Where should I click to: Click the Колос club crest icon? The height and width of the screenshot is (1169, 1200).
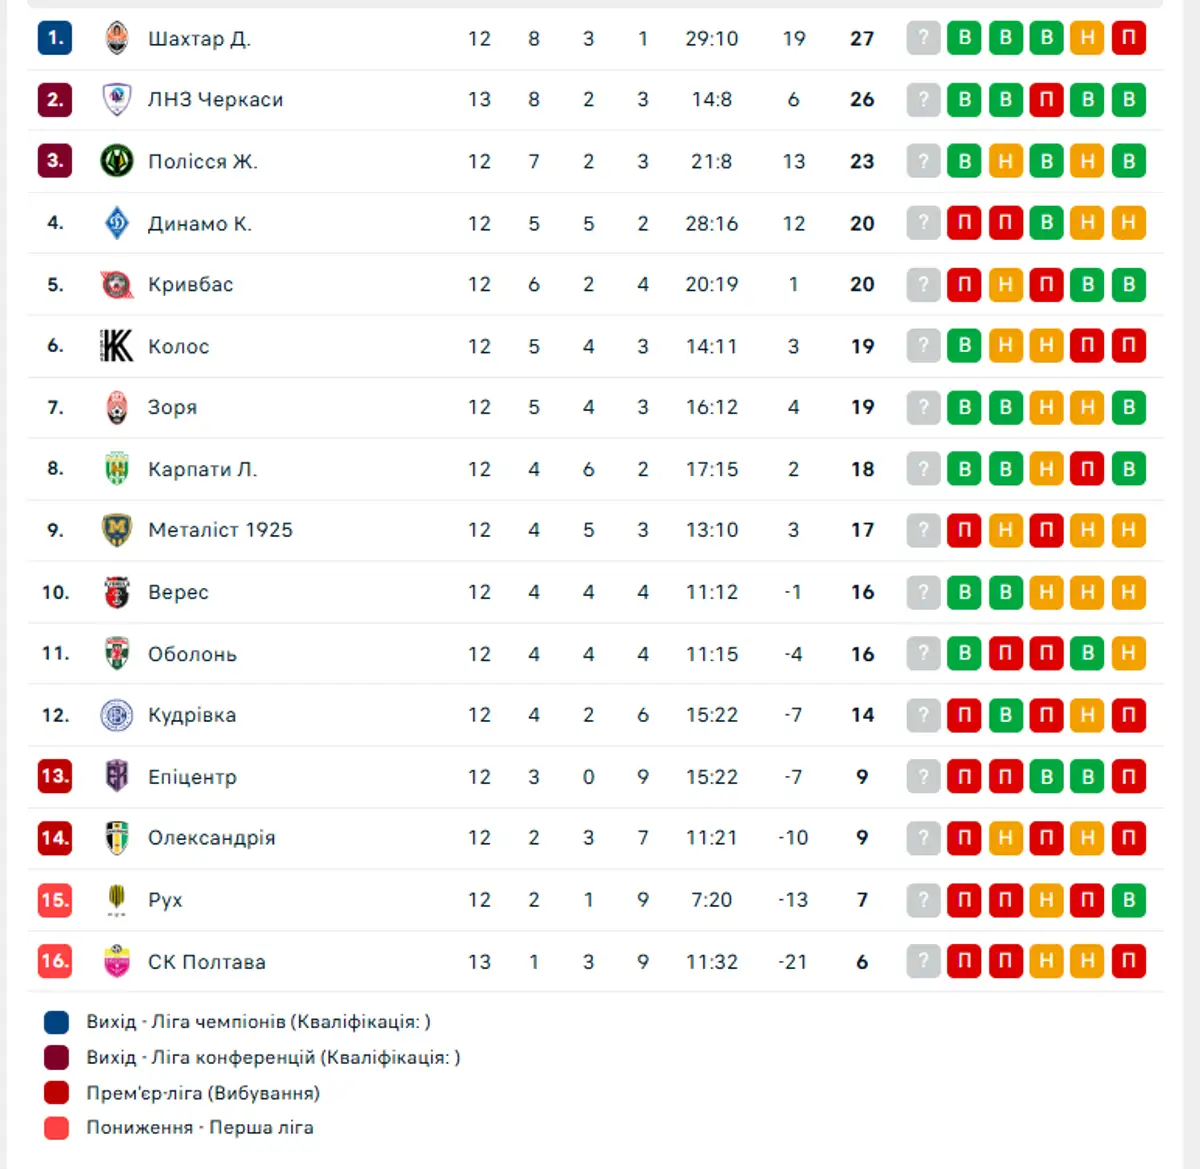[x=117, y=346]
